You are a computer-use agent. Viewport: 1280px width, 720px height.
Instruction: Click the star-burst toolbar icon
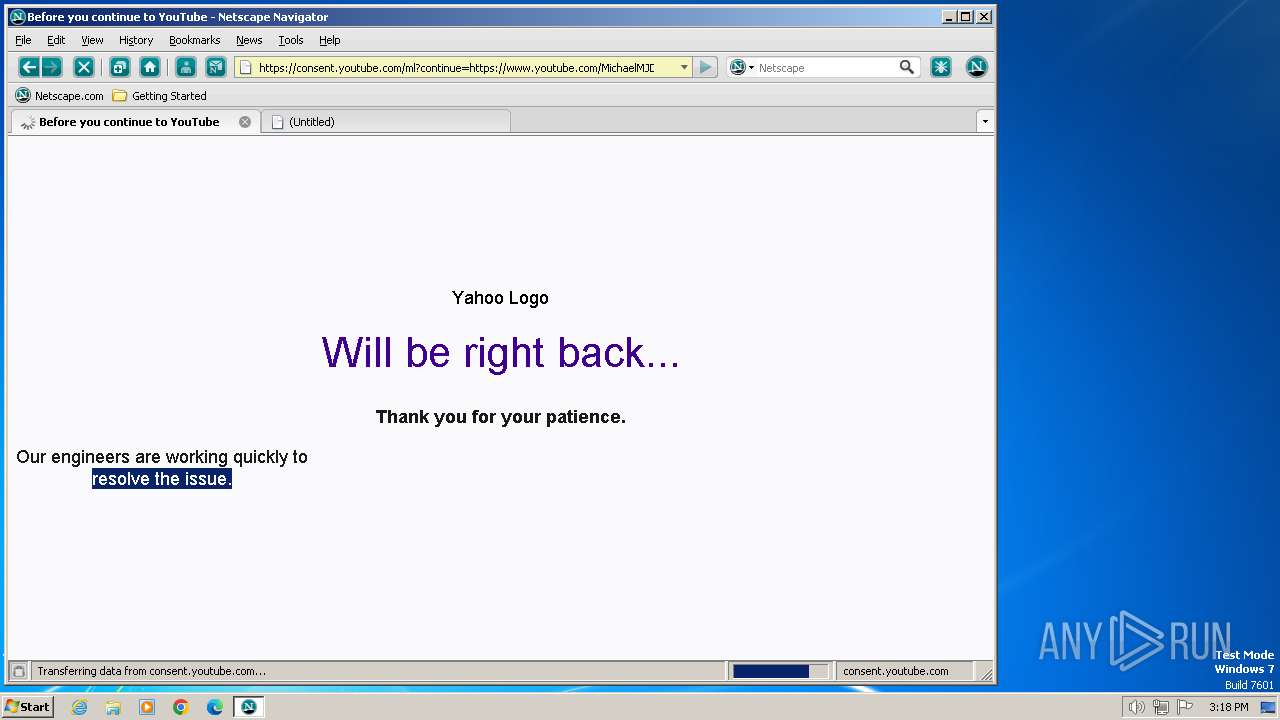point(941,67)
